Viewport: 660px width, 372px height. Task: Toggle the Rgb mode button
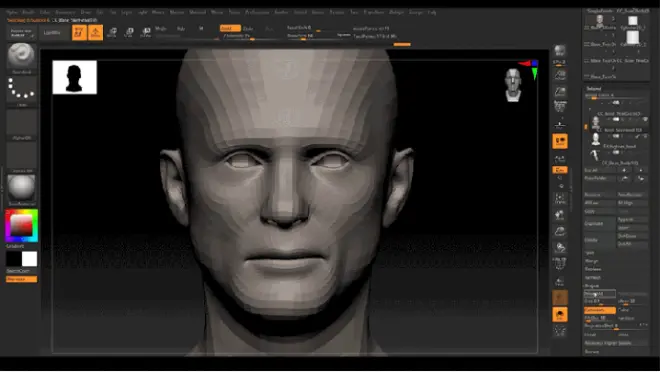(x=181, y=29)
